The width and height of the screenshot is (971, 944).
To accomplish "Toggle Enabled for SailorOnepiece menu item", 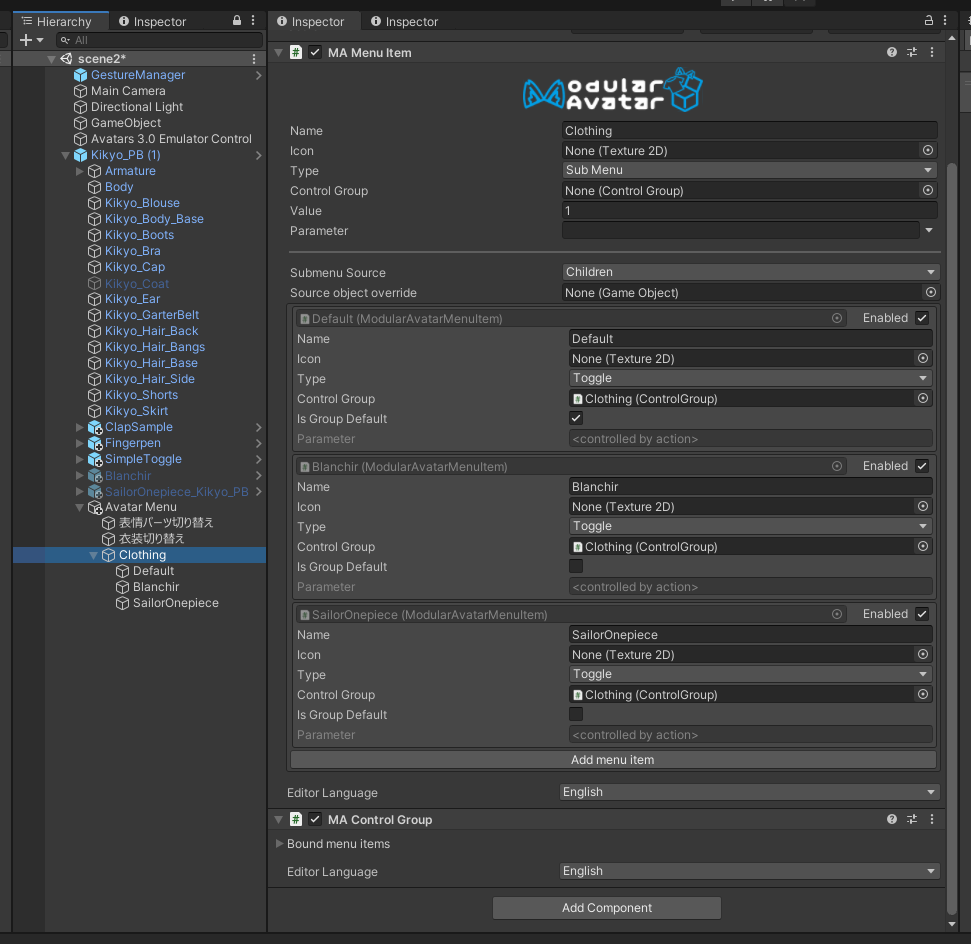I will [922, 614].
